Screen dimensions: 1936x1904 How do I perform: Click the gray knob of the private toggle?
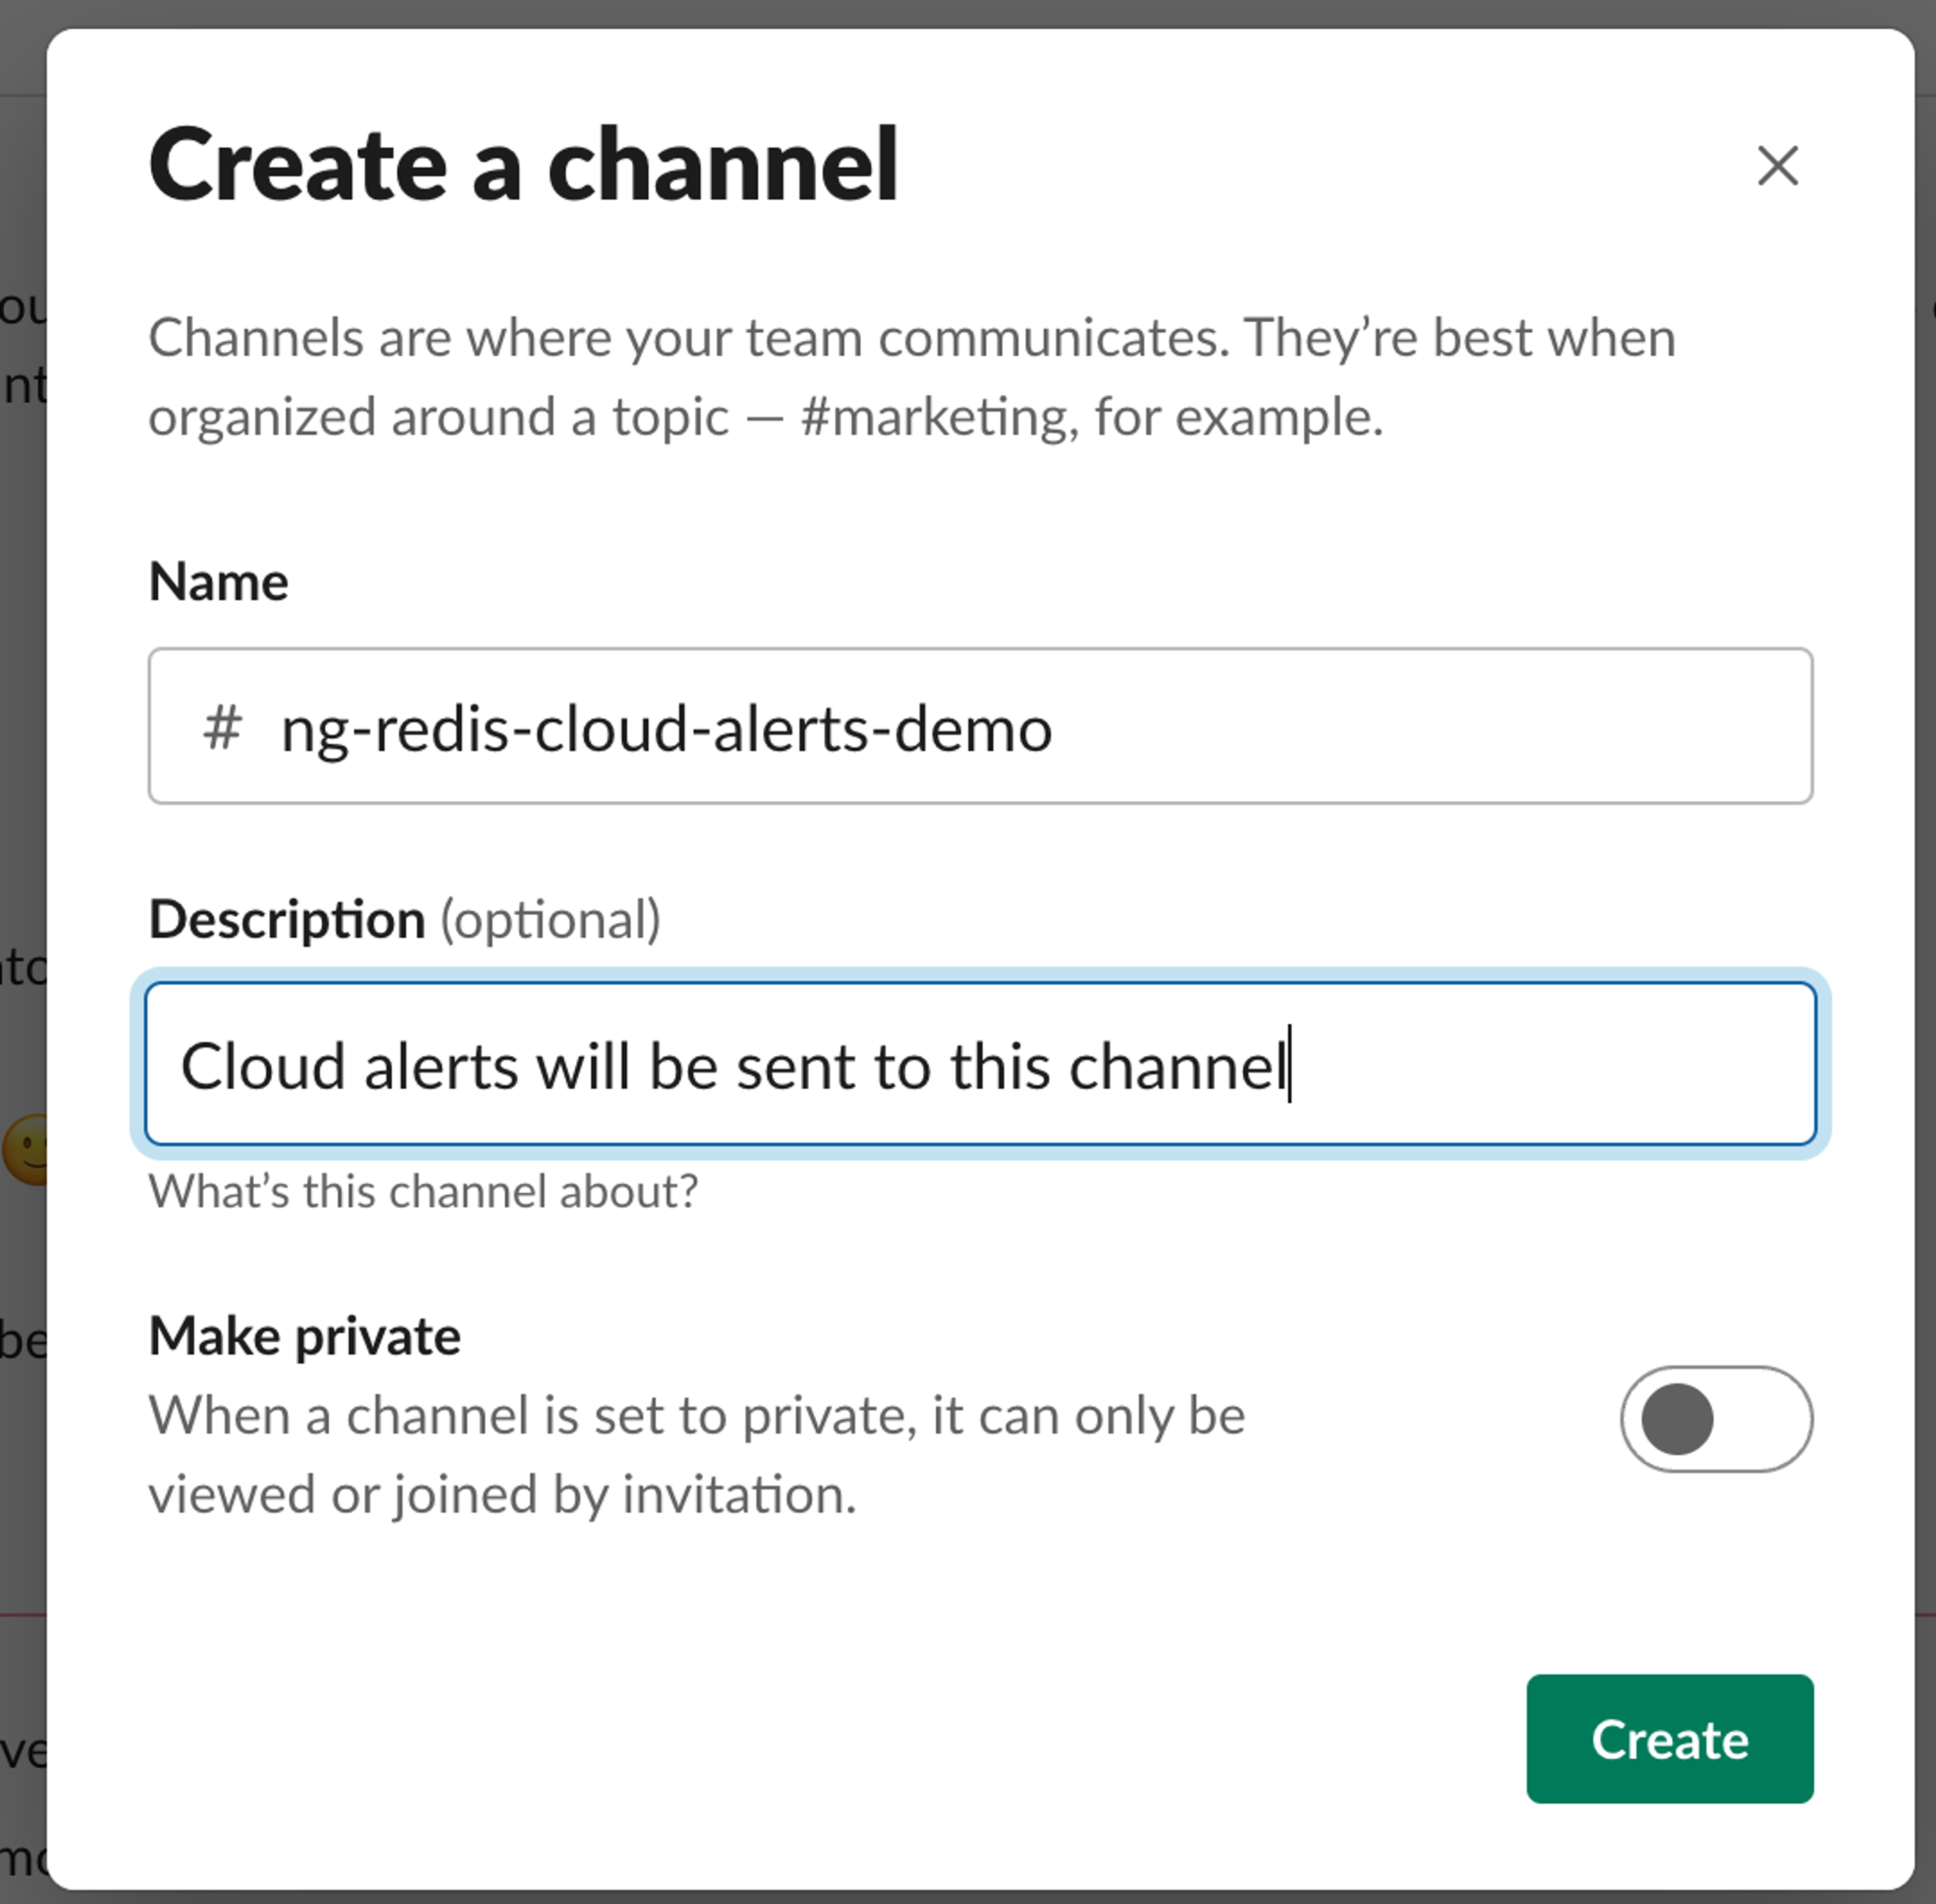click(x=1678, y=1418)
